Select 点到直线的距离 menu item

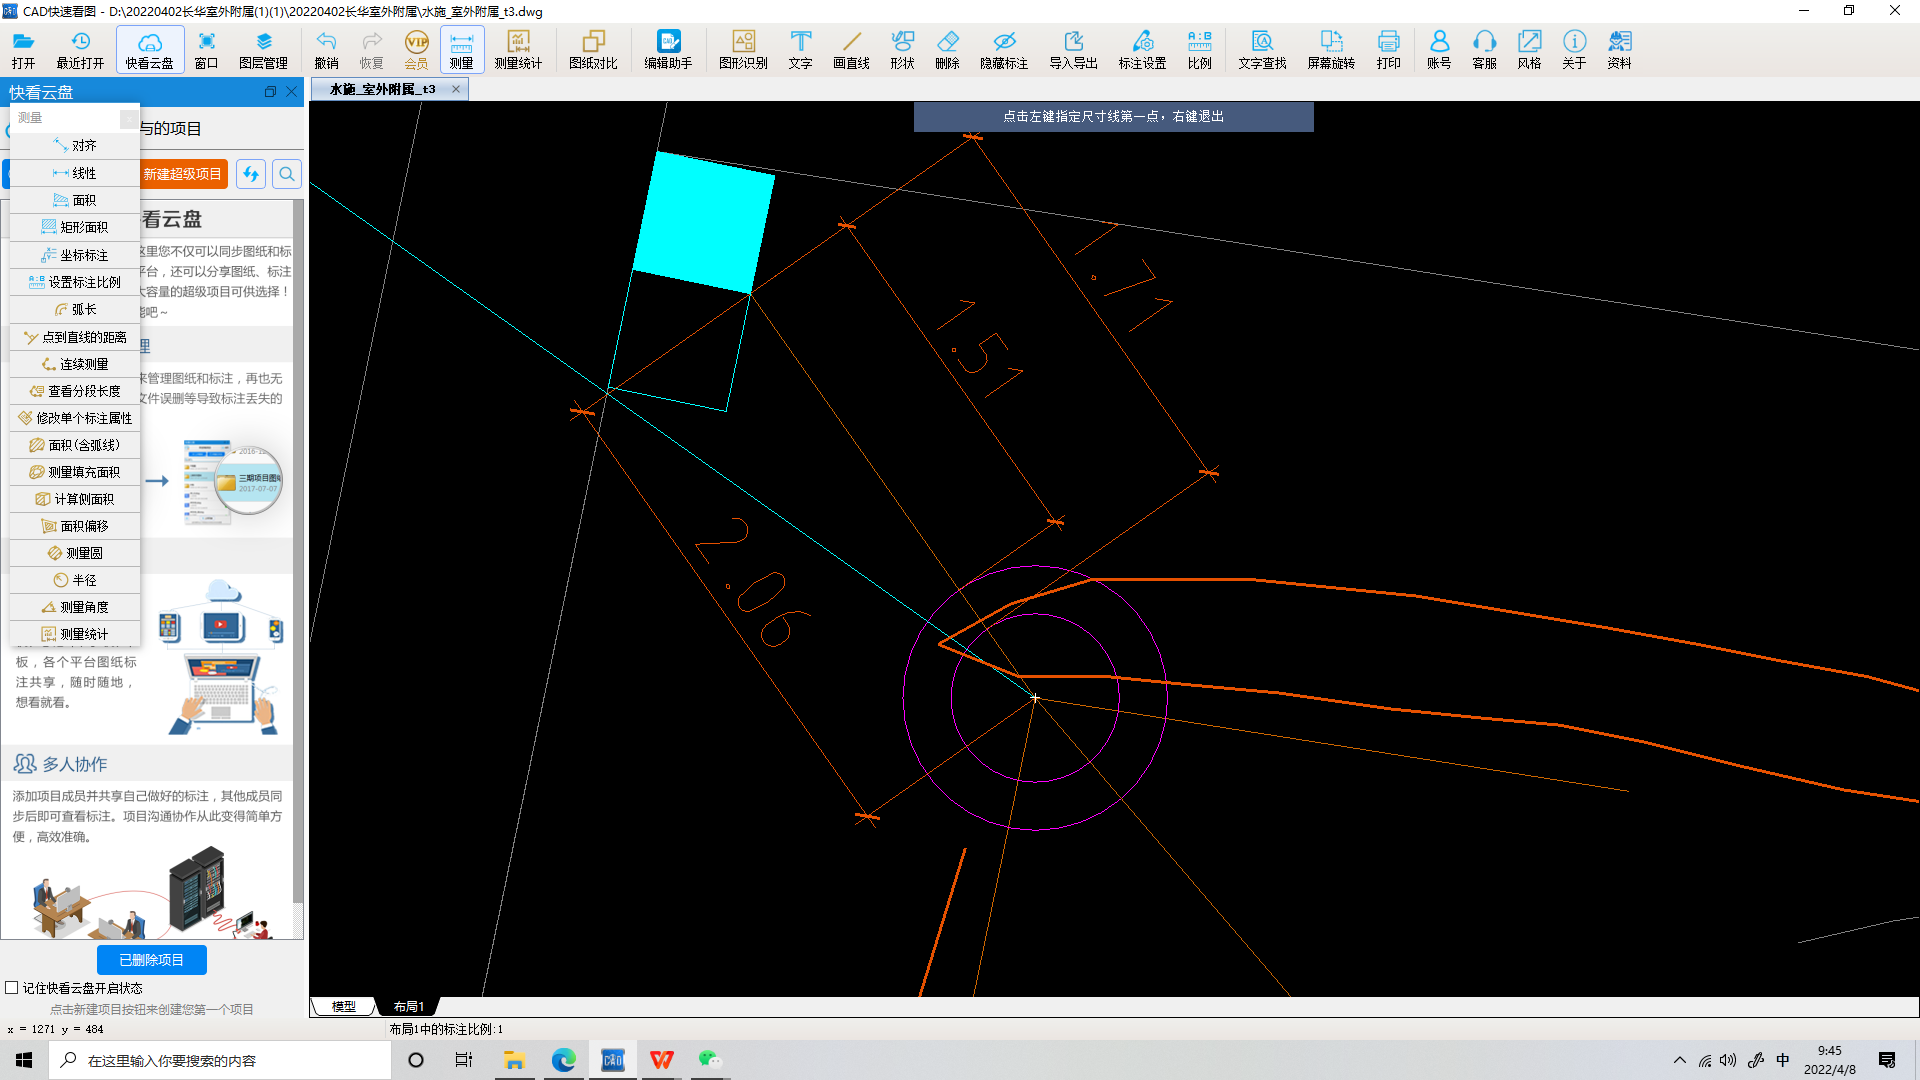[x=75, y=337]
